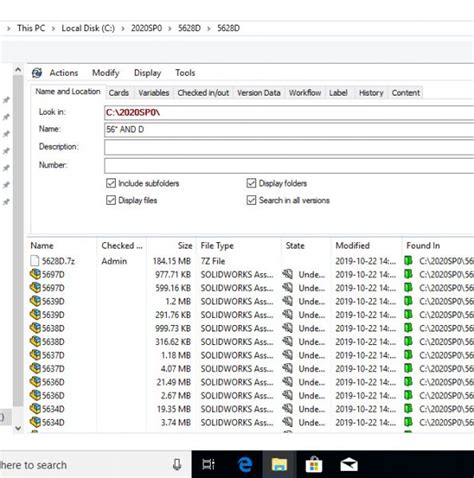Click the Name search field containing 56* AND D
The width and height of the screenshot is (474, 478).
289,130
